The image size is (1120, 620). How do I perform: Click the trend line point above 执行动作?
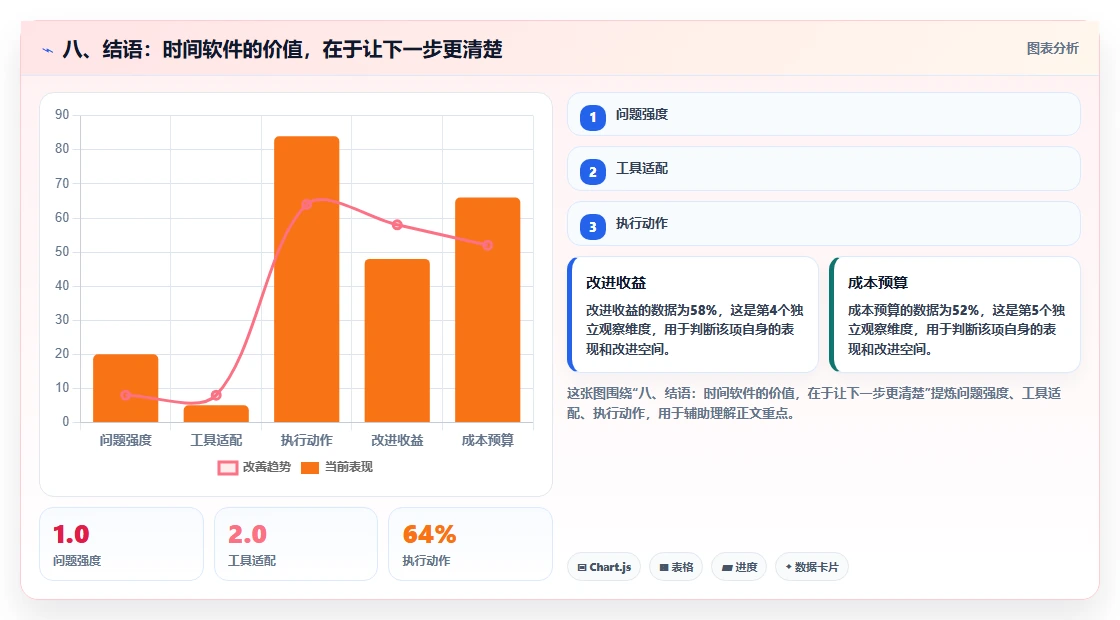(x=306, y=204)
